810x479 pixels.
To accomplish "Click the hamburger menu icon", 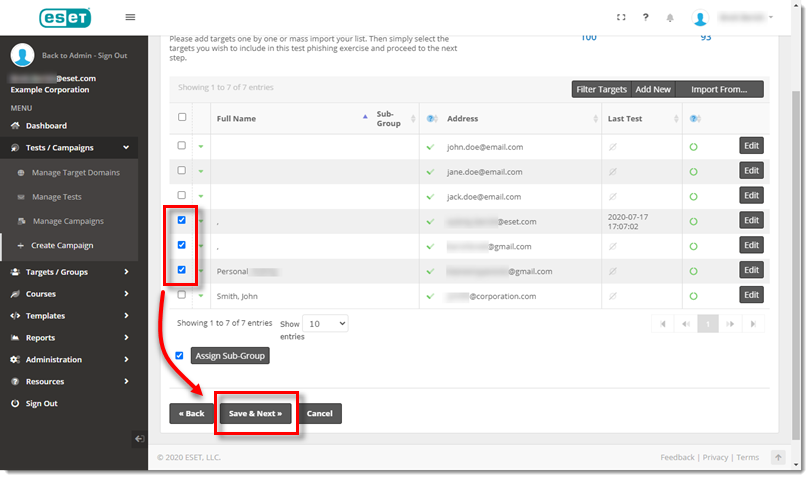I will 130,17.
